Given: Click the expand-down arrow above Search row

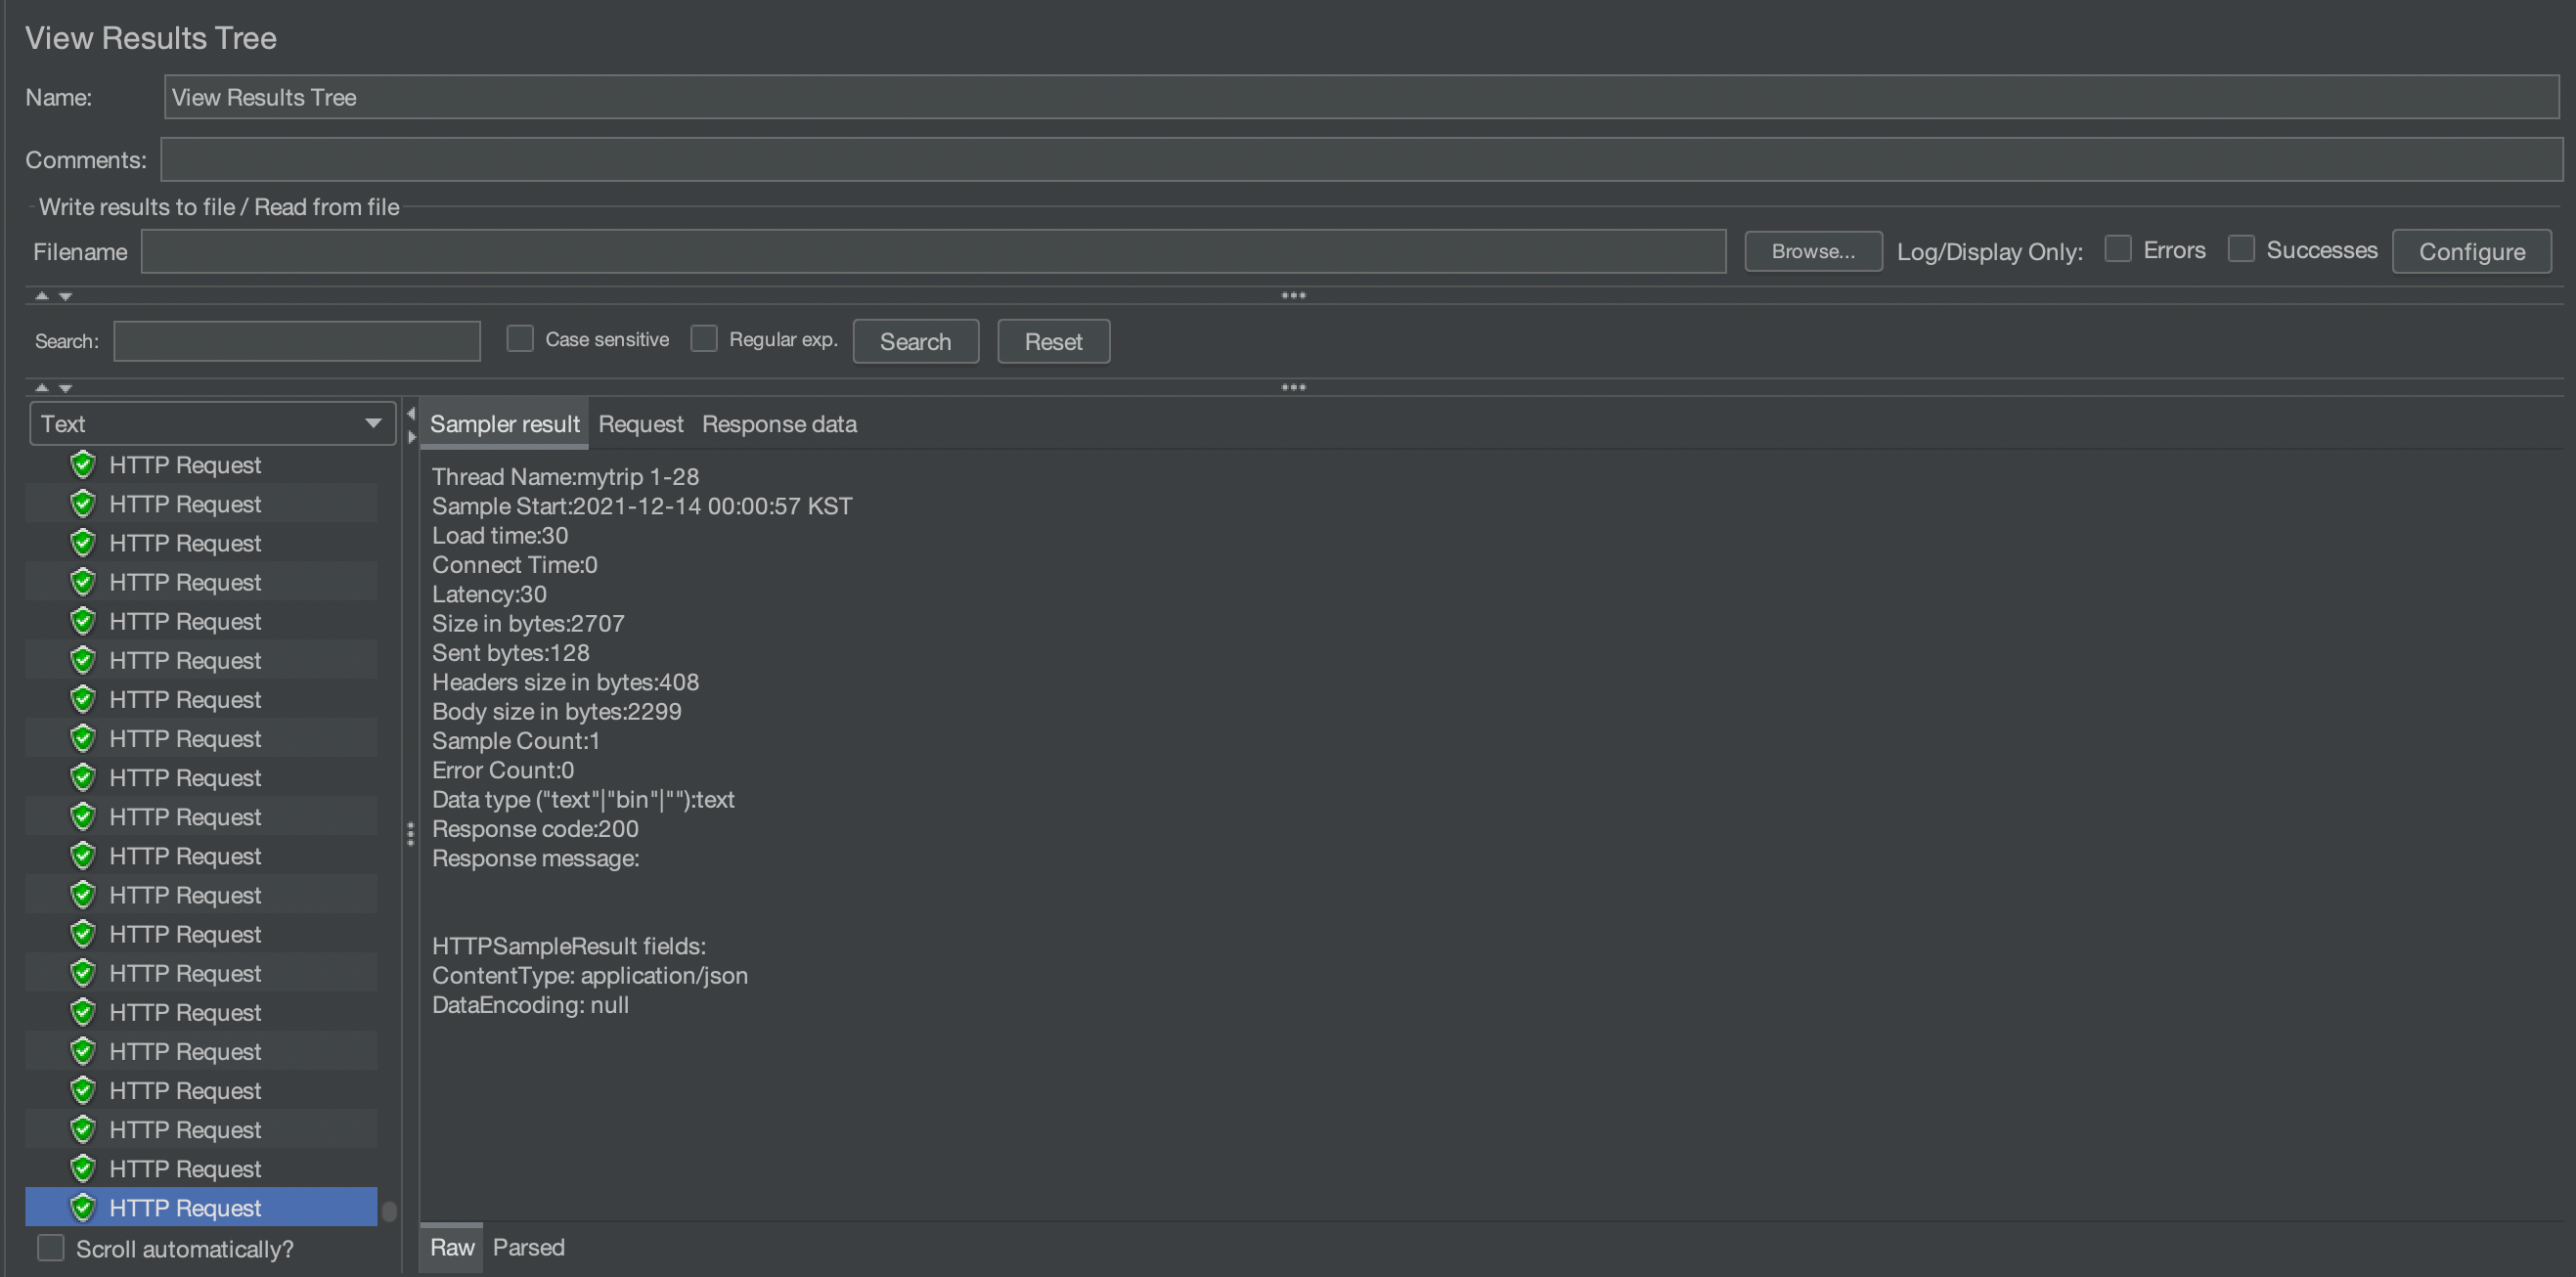Looking at the screenshot, I should [x=66, y=296].
